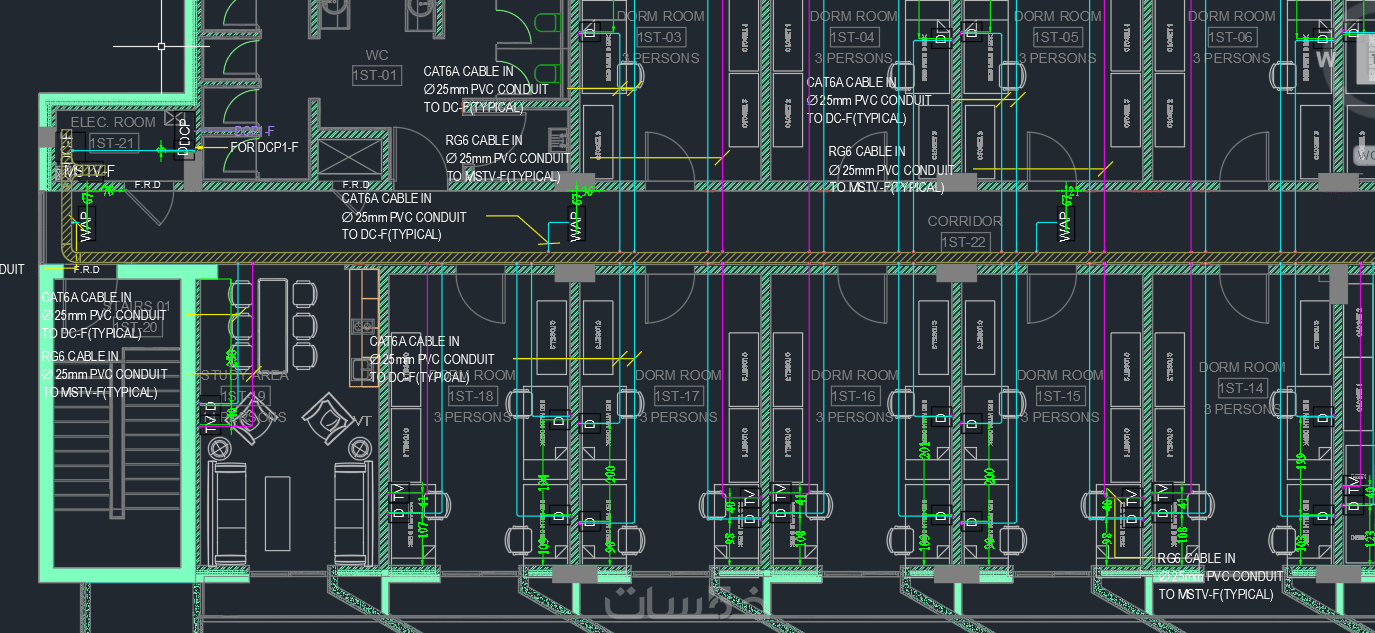This screenshot has width=1375, height=633.
Task: Select the 1ST-06 room tag
Action: point(1230,37)
